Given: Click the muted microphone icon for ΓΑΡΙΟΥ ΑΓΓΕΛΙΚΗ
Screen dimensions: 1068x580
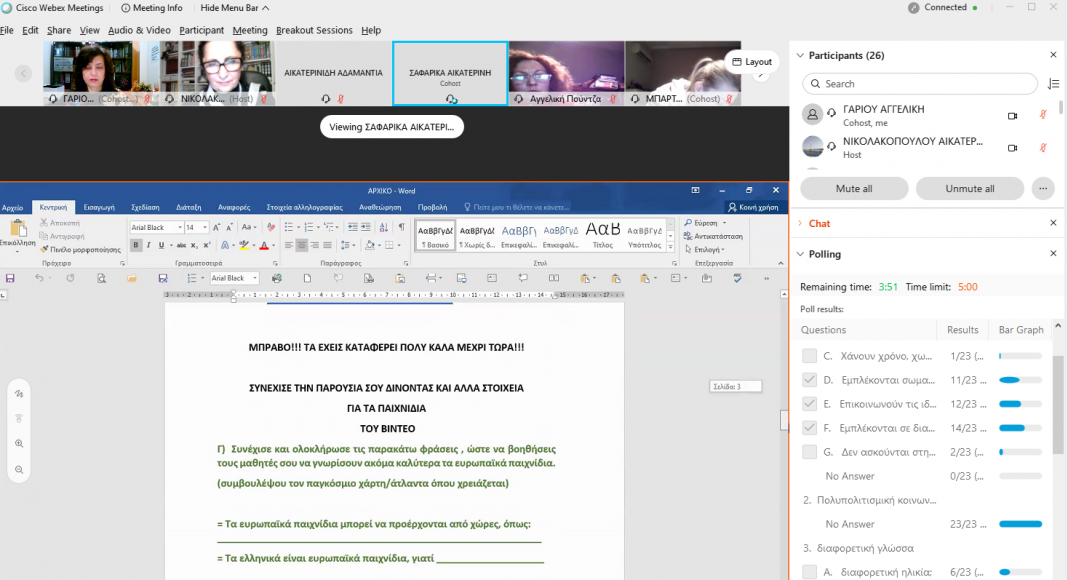Looking at the screenshot, I should click(1043, 115).
